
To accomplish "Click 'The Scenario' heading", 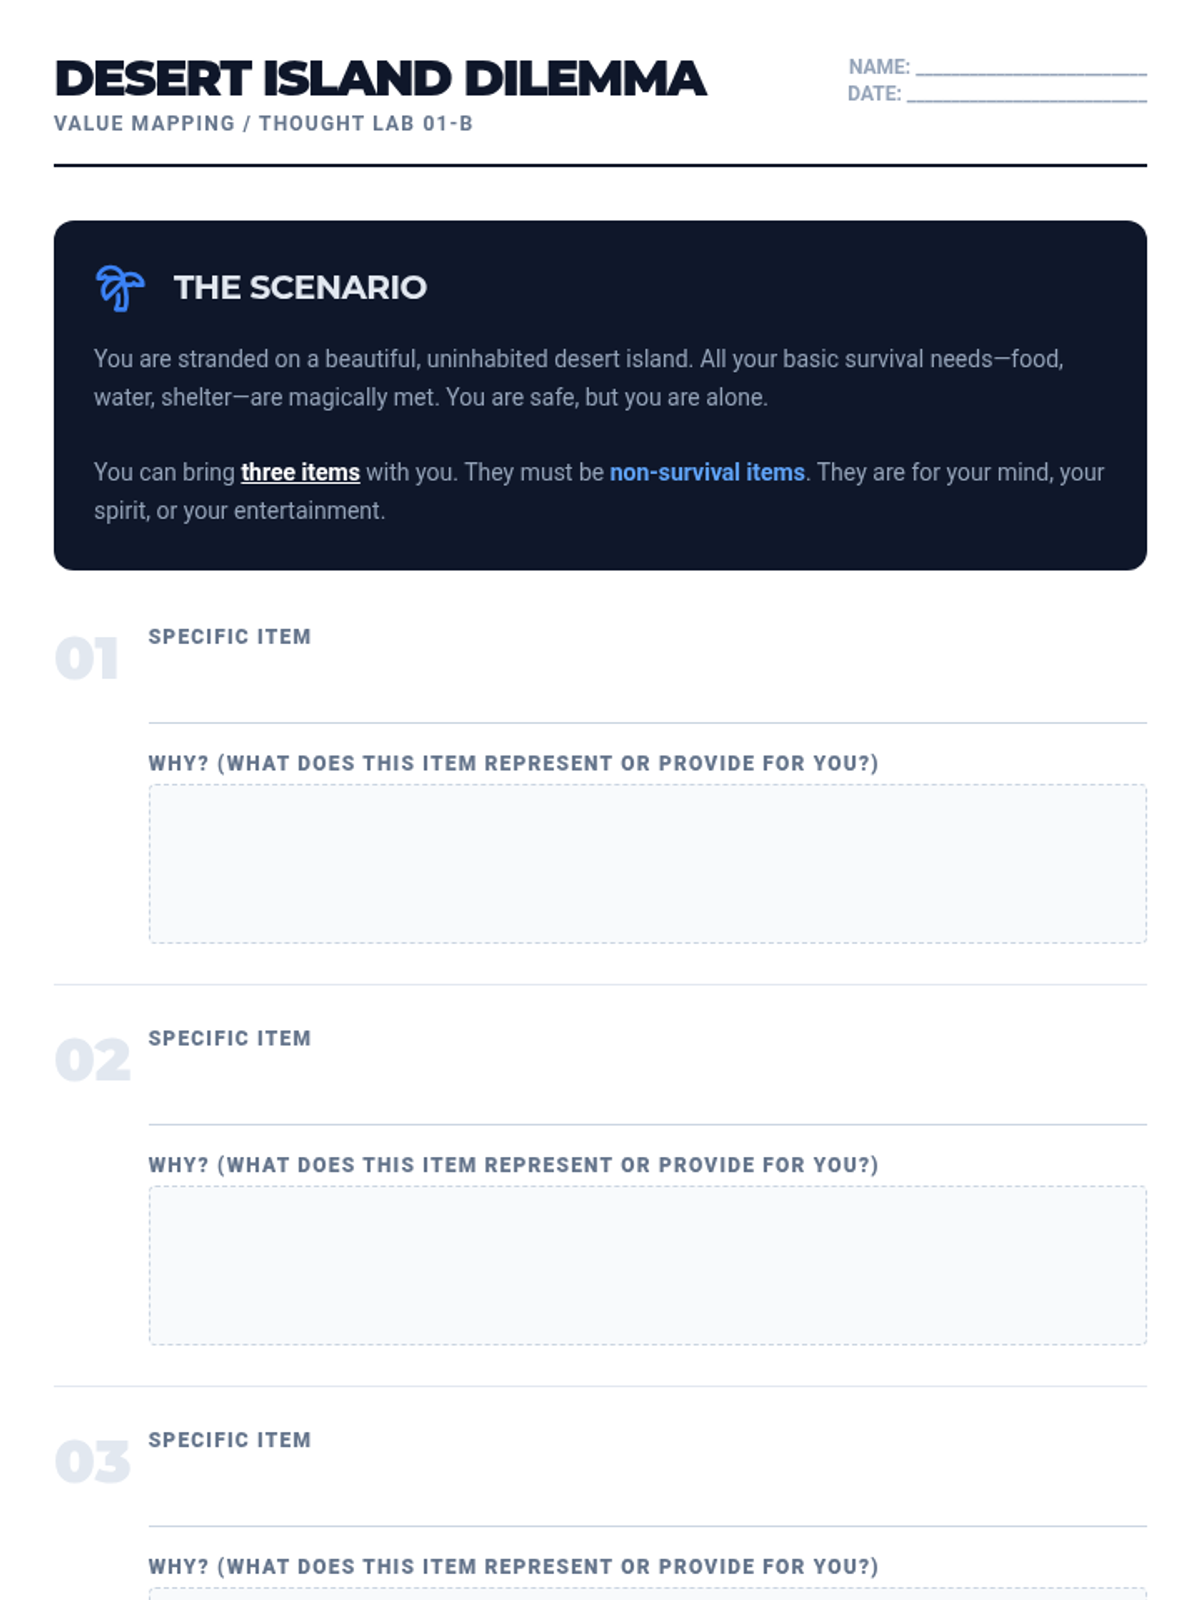I will pos(300,288).
